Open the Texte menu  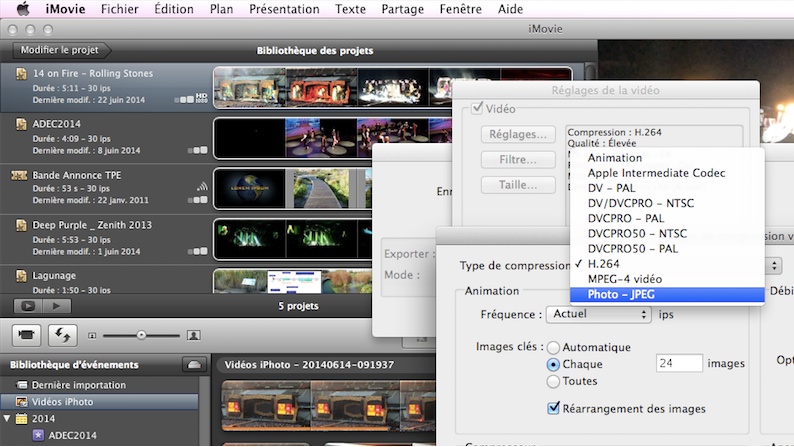tap(350, 9)
